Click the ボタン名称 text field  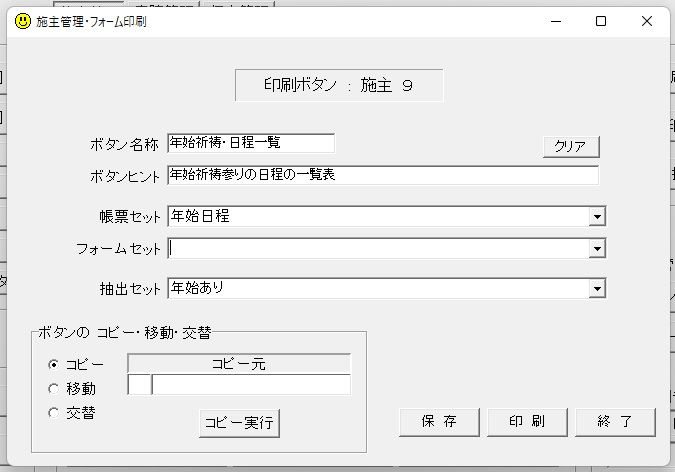tap(251, 143)
